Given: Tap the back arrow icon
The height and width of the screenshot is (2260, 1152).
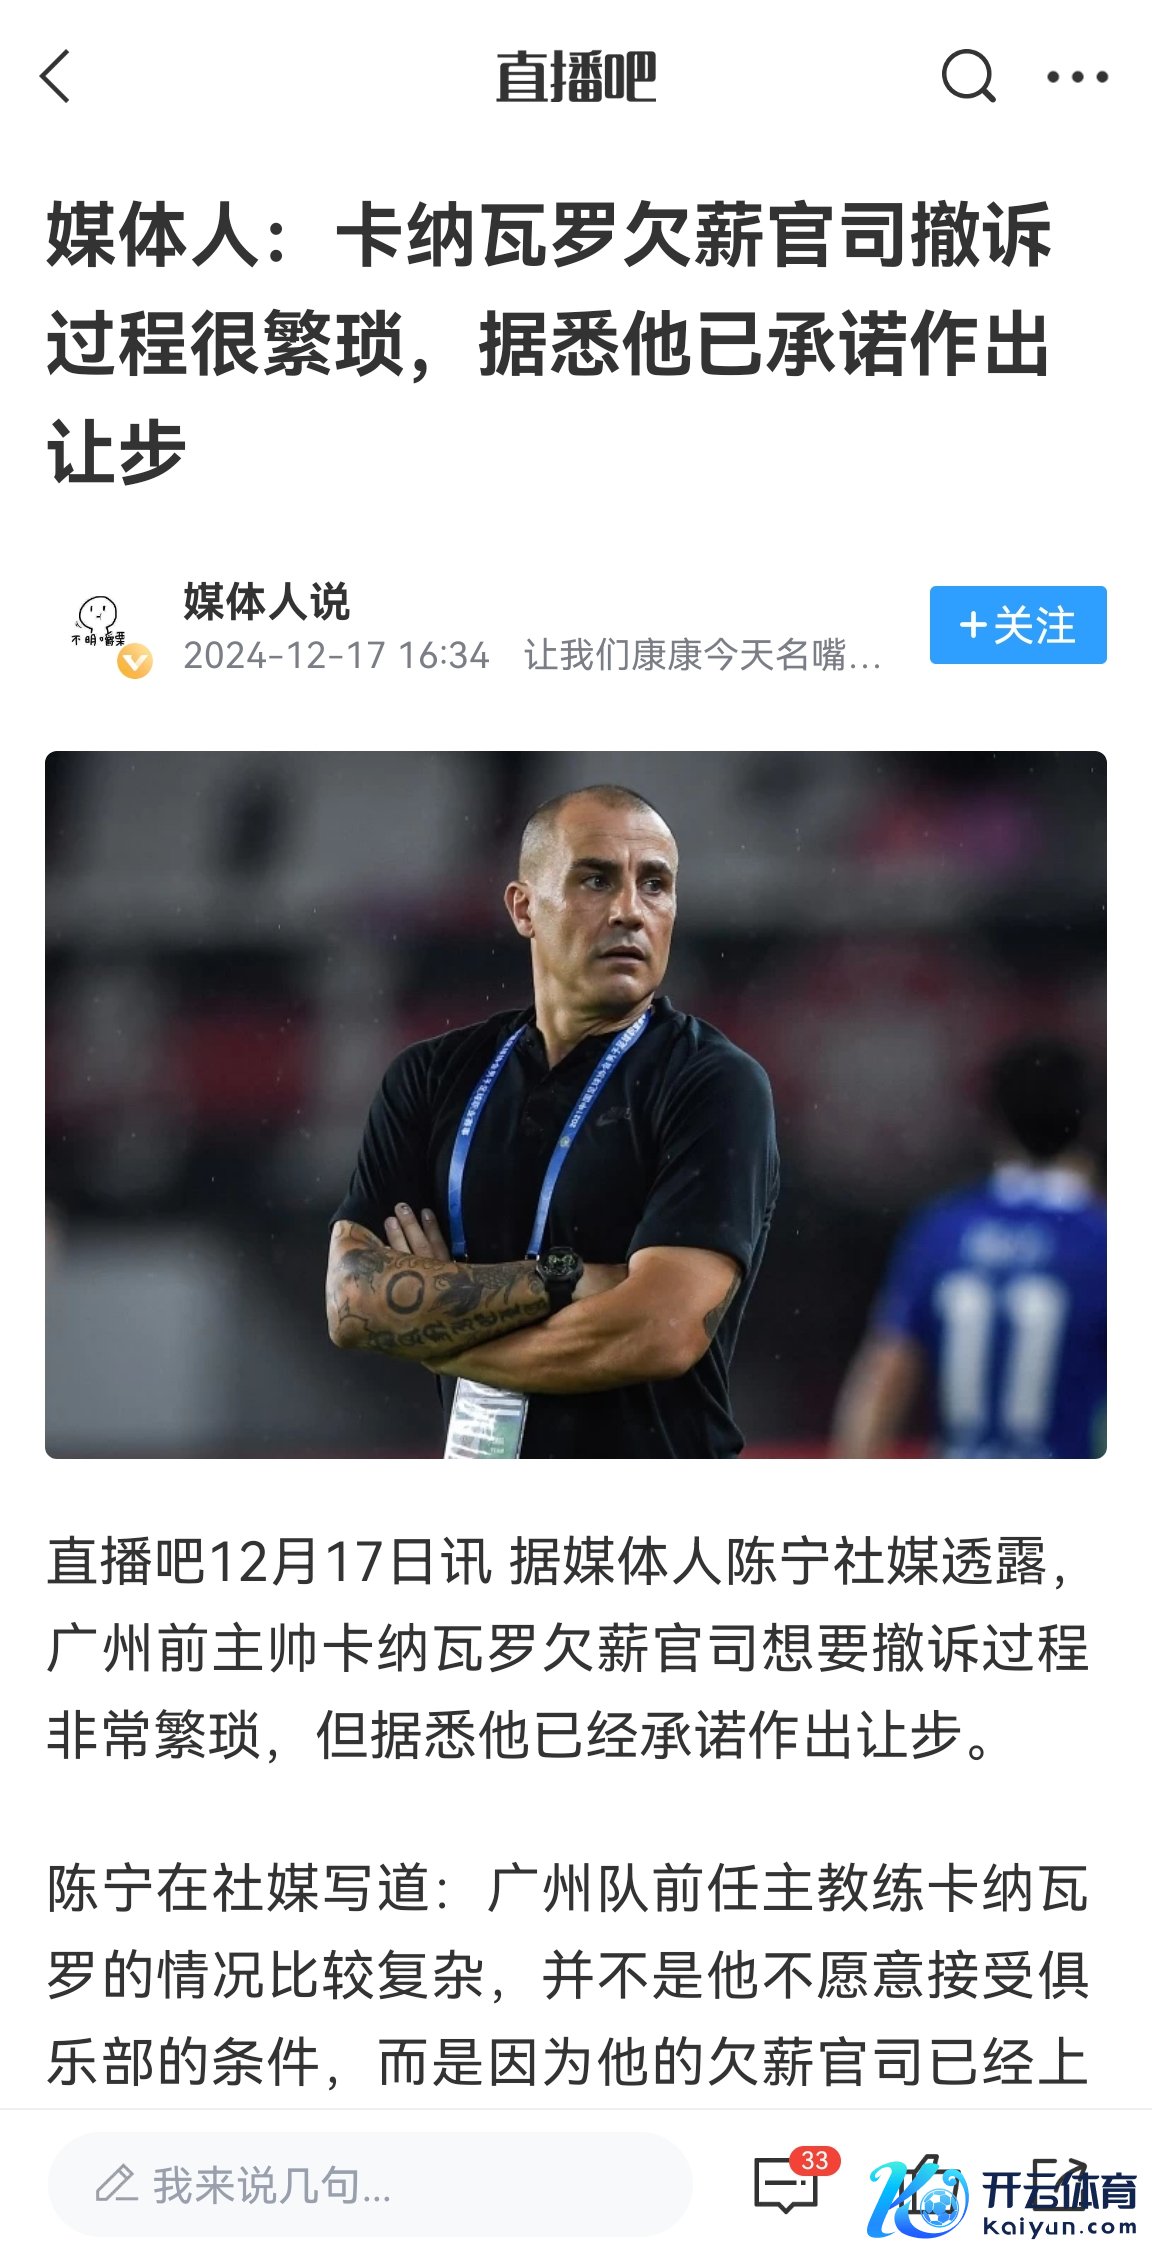Looking at the screenshot, I should [56, 77].
